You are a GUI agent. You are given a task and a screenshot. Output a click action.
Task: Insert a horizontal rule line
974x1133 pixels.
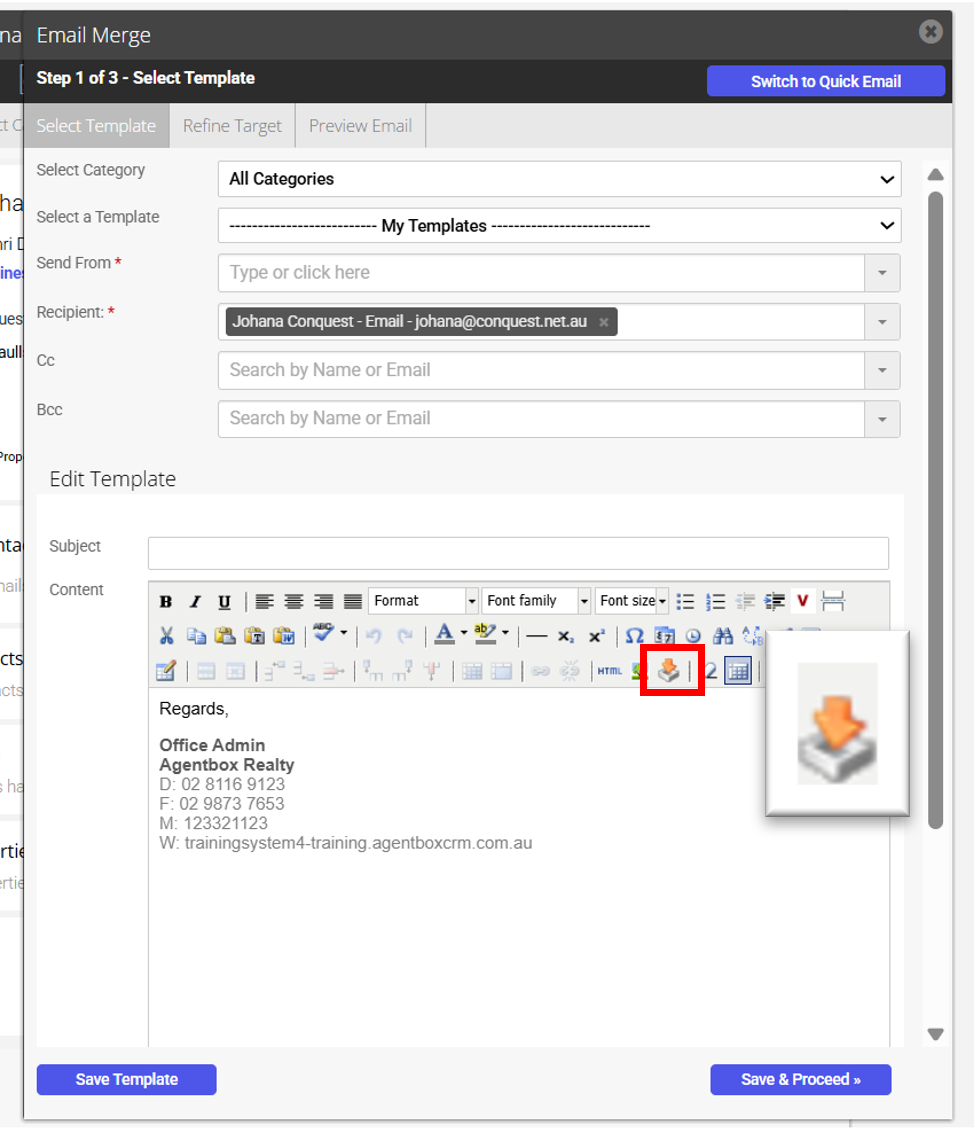(537, 636)
